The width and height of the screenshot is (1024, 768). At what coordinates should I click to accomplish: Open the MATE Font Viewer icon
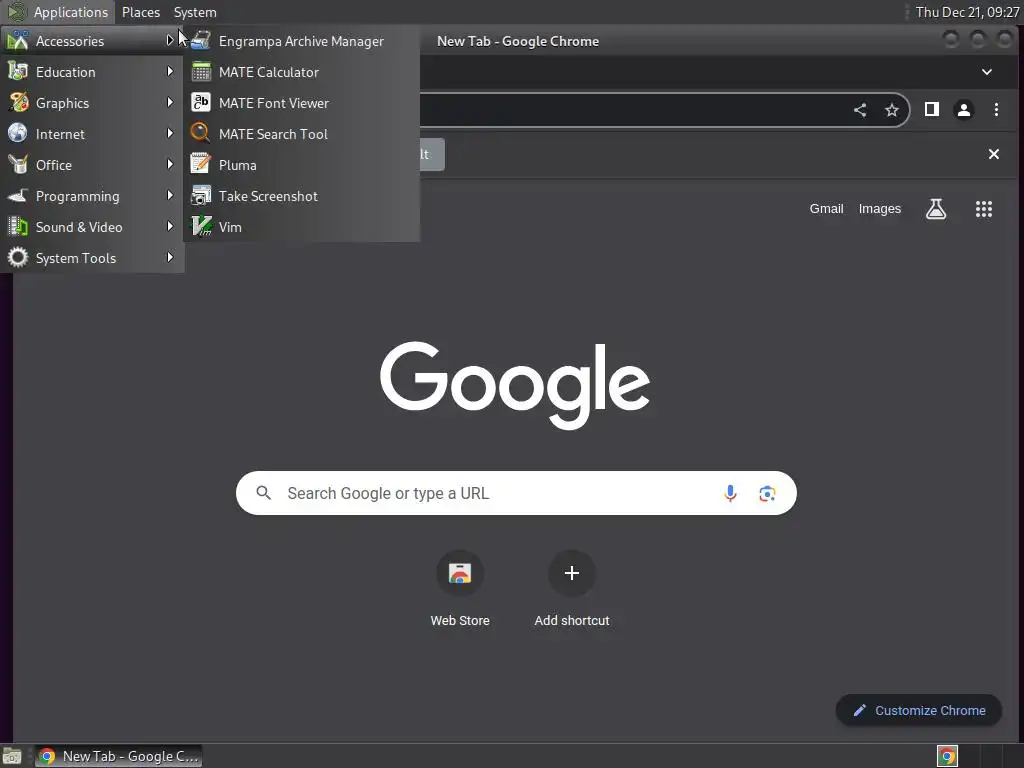(200, 103)
